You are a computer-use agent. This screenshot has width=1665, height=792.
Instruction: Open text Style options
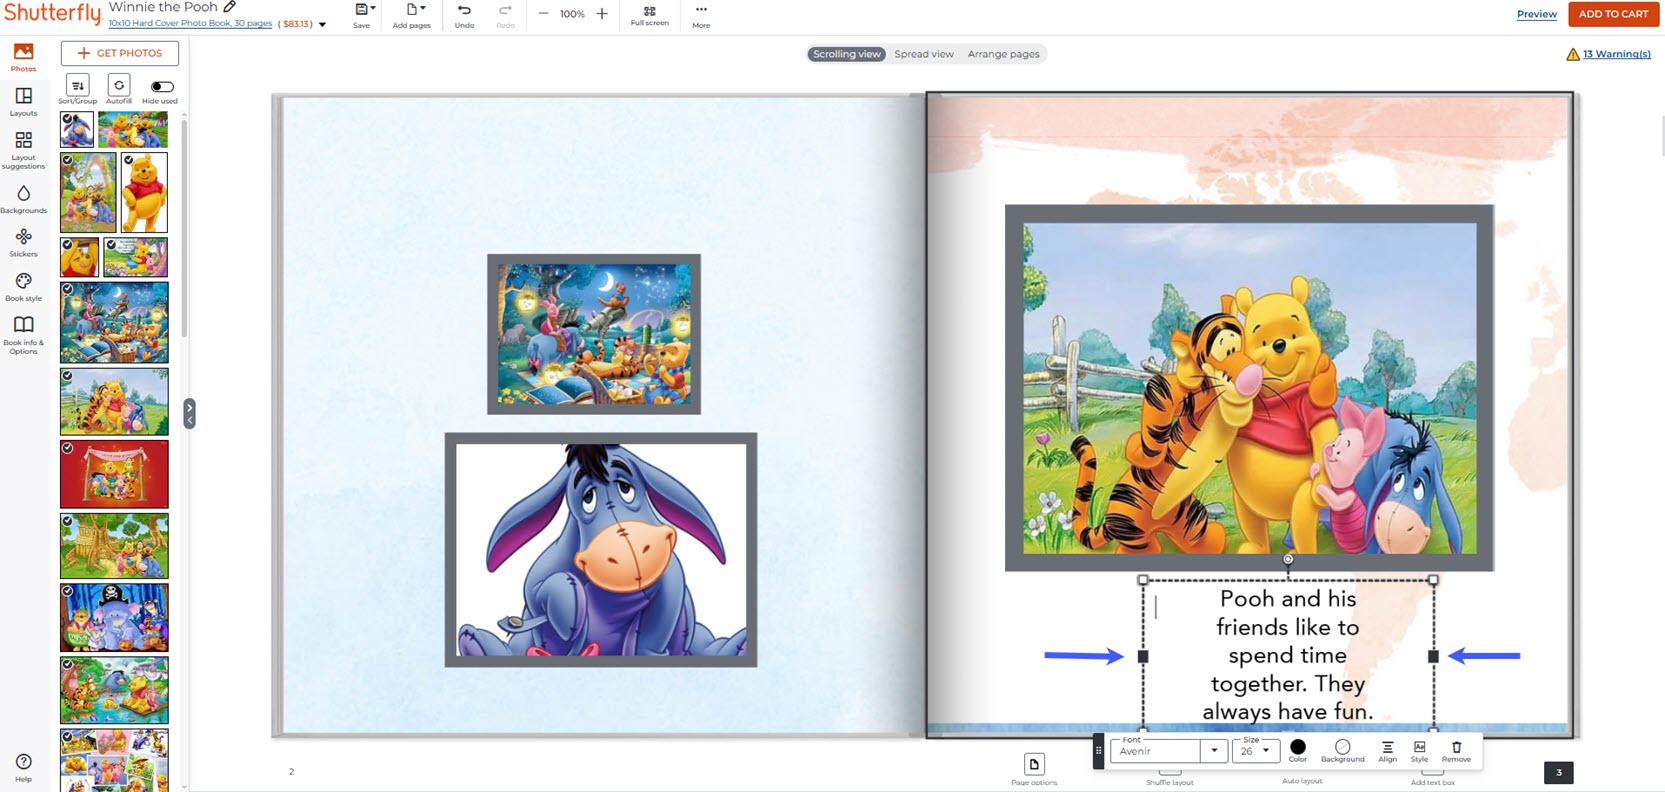[1419, 751]
